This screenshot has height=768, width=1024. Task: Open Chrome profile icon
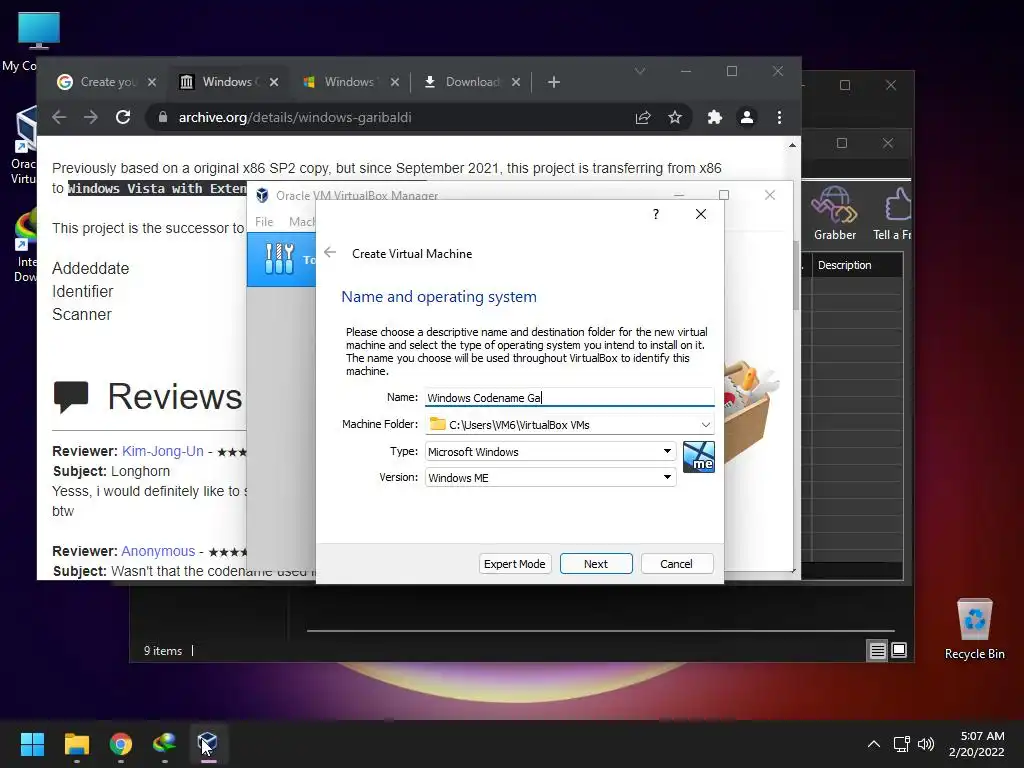click(746, 117)
